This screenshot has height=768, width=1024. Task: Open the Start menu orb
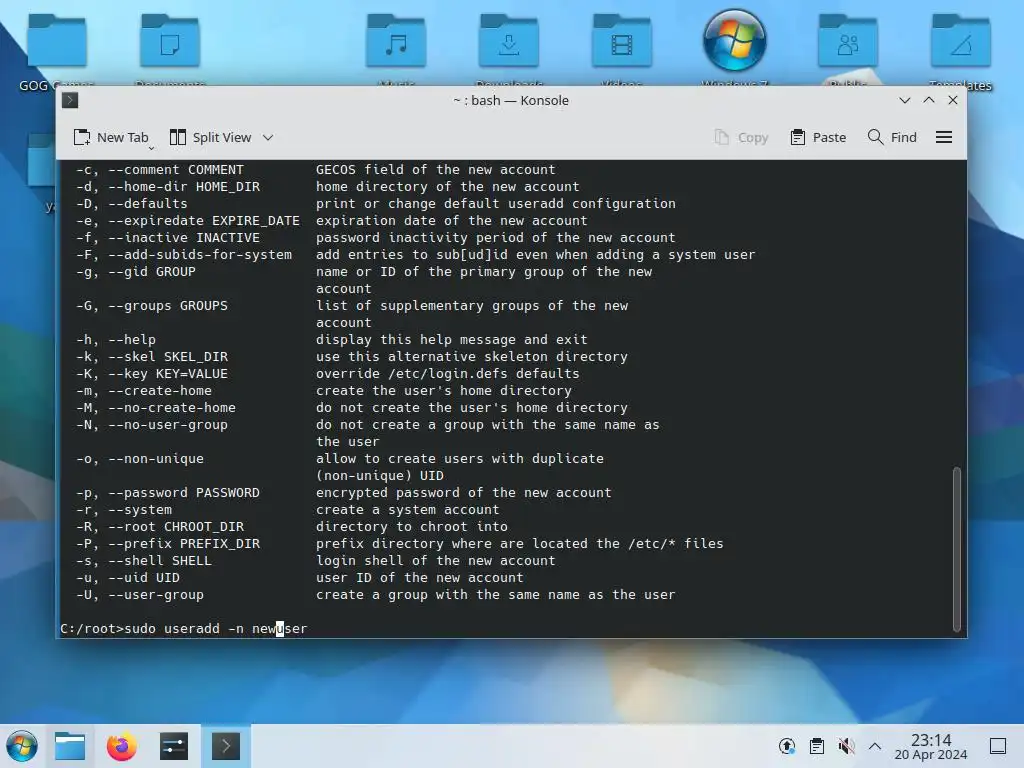22,746
